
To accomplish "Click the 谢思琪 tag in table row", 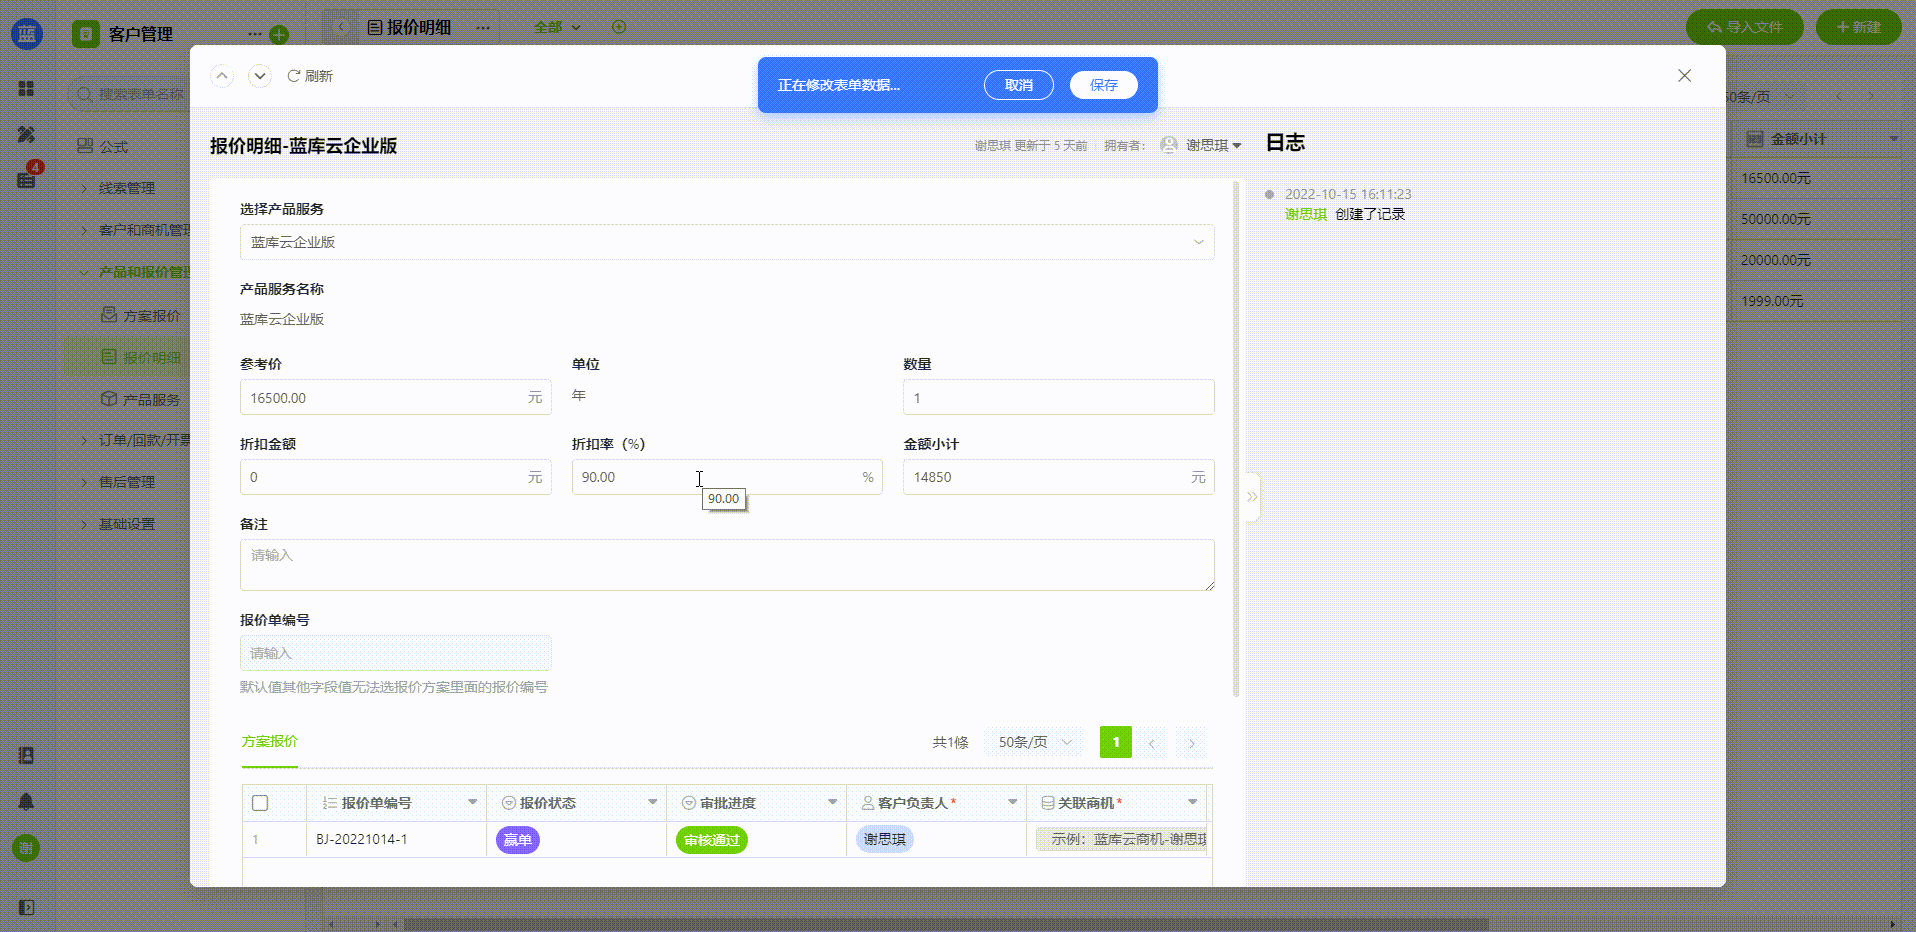I will coord(885,839).
